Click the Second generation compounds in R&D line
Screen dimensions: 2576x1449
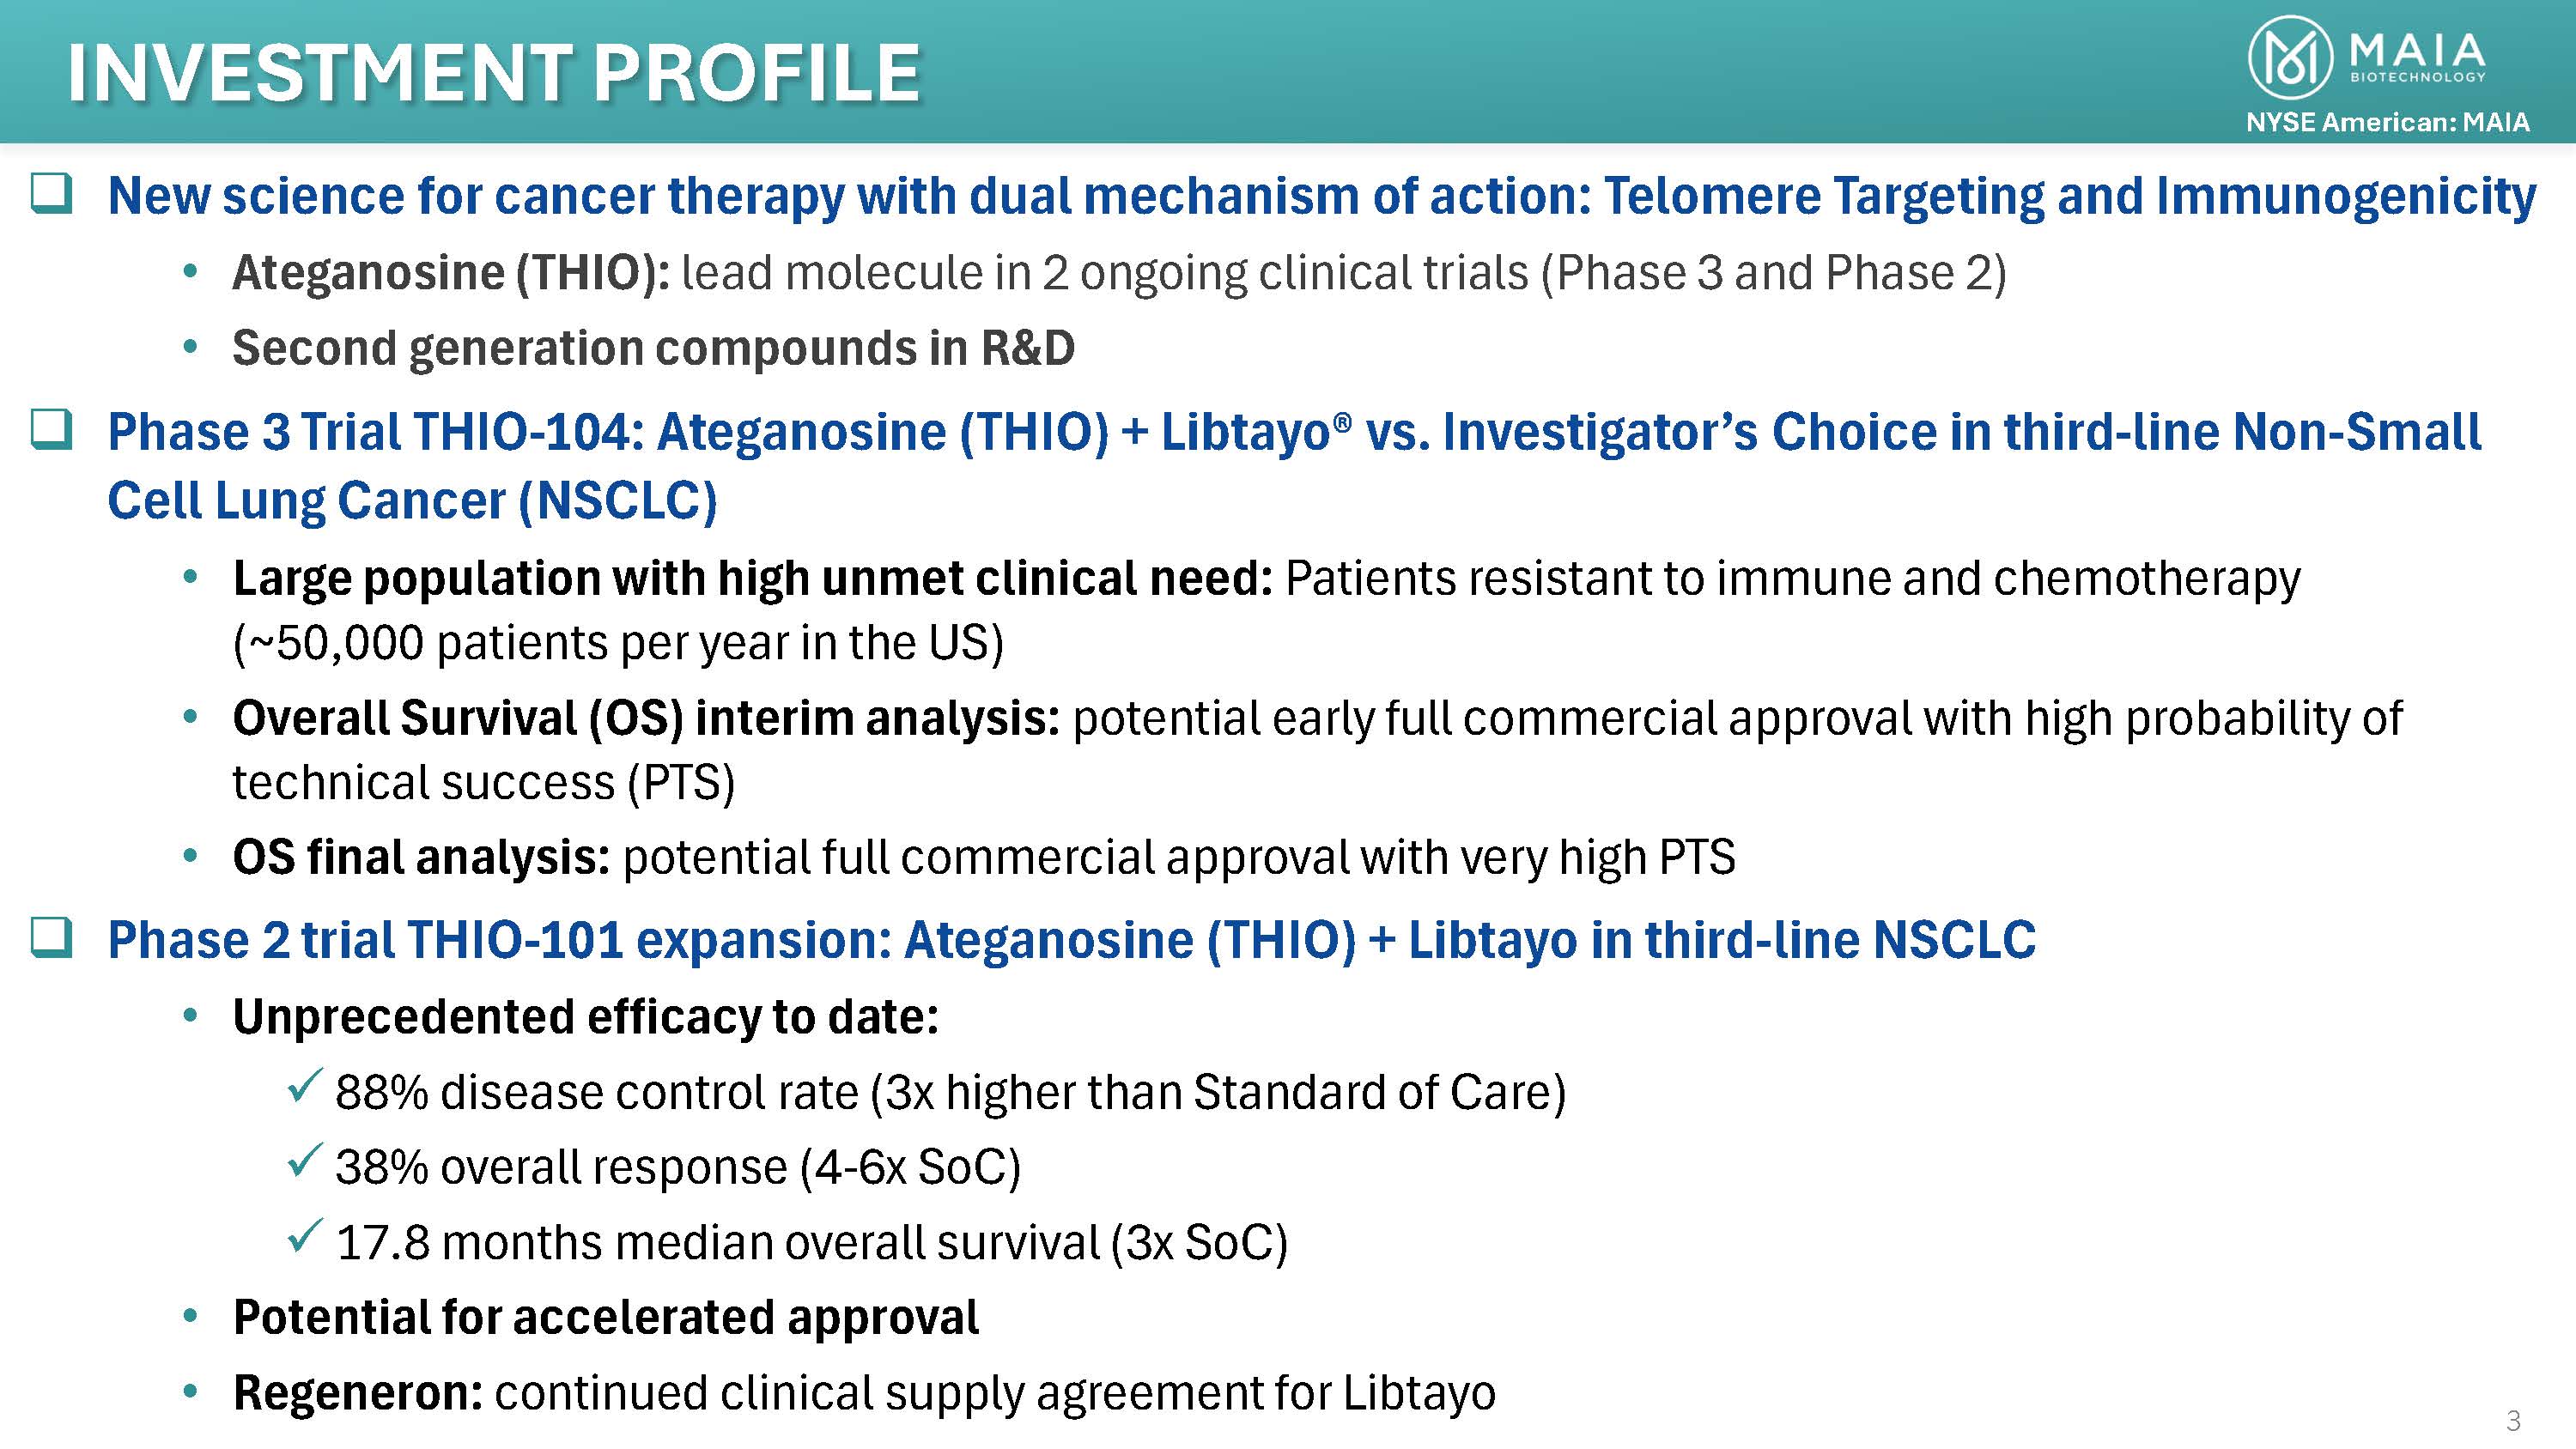[653, 348]
